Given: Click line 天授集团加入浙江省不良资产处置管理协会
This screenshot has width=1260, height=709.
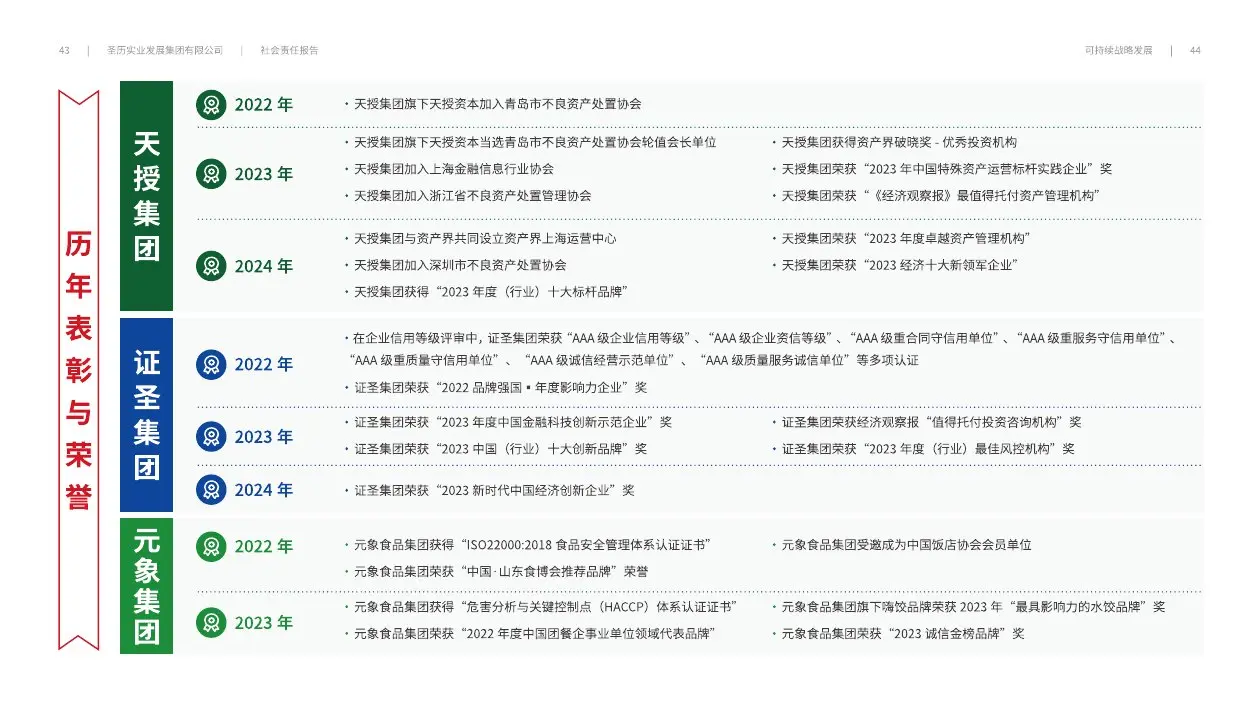Looking at the screenshot, I should pyautogui.click(x=468, y=196).
